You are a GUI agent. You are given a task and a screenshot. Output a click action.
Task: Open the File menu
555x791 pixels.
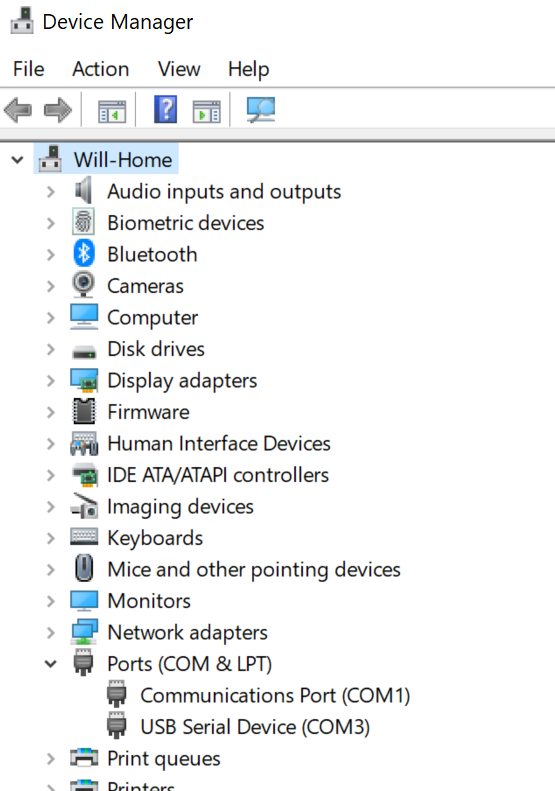tap(29, 69)
